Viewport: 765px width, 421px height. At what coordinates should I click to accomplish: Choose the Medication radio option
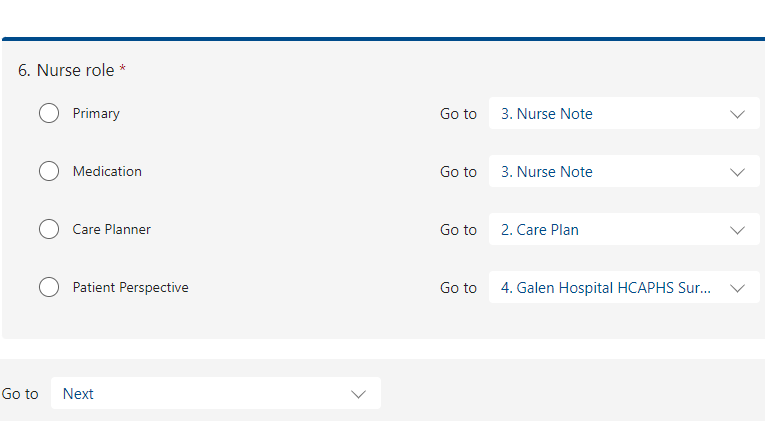(49, 171)
